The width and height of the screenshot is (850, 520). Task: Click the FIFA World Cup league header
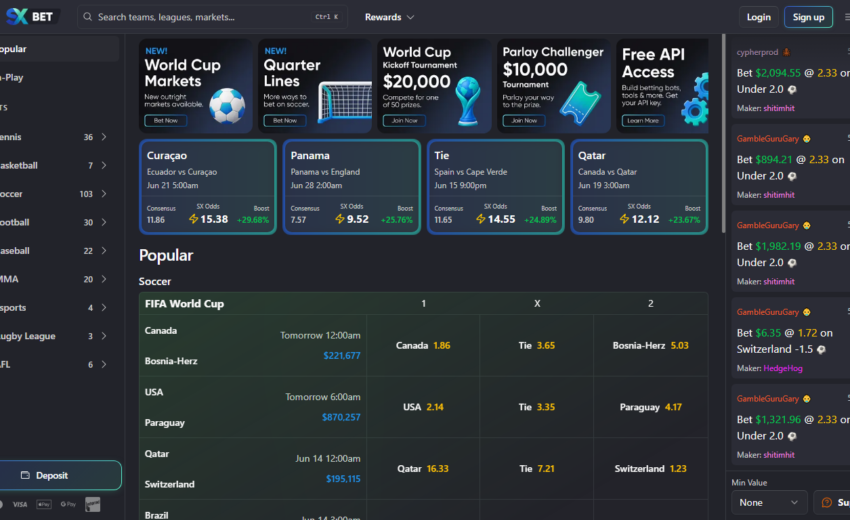tap(184, 304)
